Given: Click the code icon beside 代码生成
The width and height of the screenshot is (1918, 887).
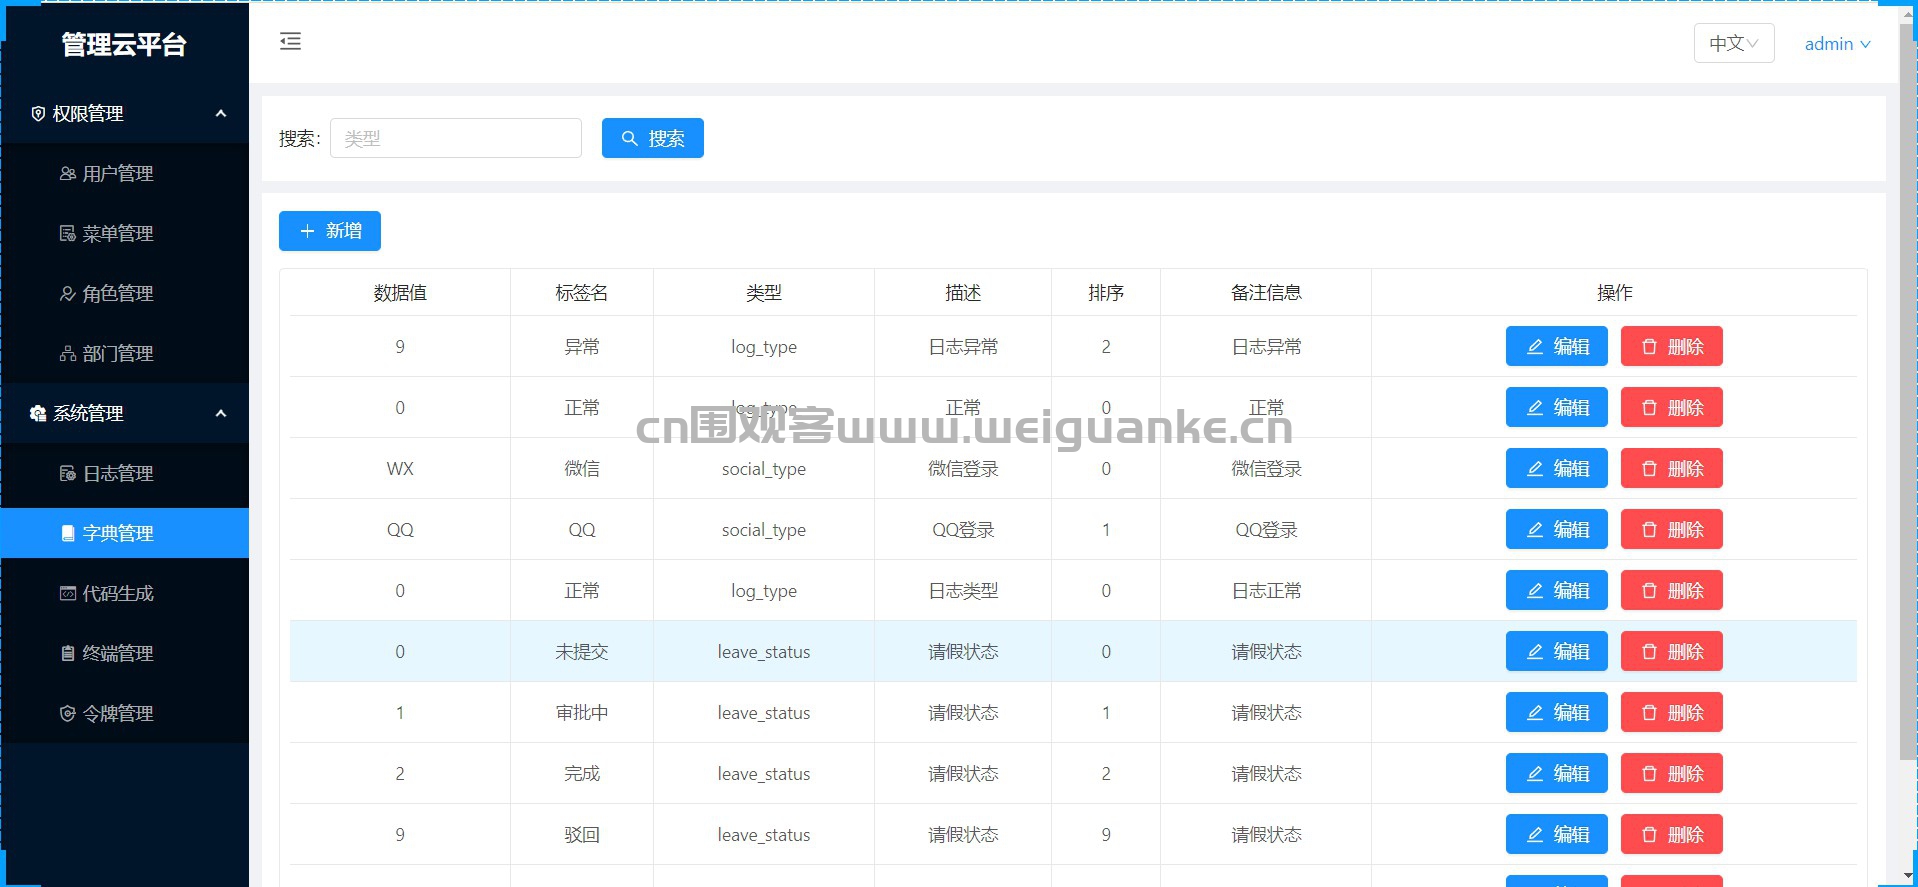Looking at the screenshot, I should [68, 593].
